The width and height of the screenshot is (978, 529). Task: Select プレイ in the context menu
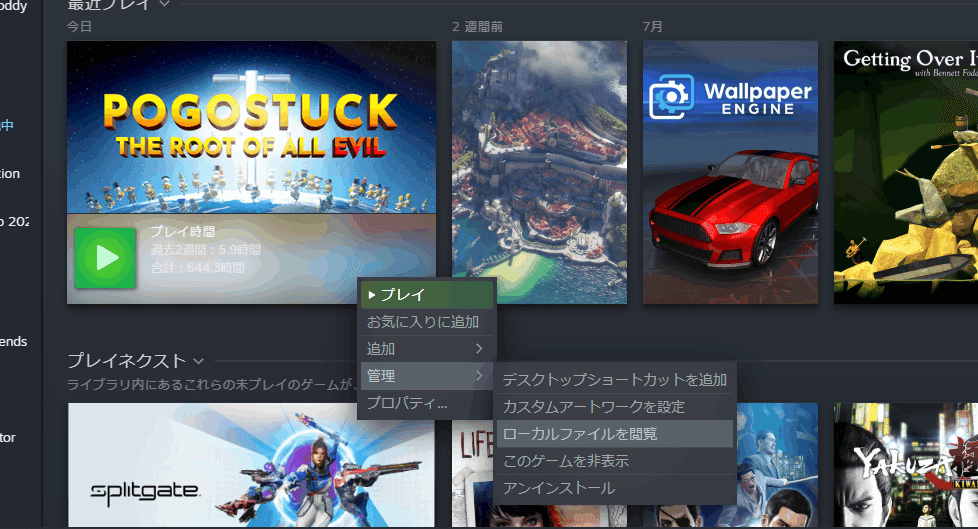[428, 294]
